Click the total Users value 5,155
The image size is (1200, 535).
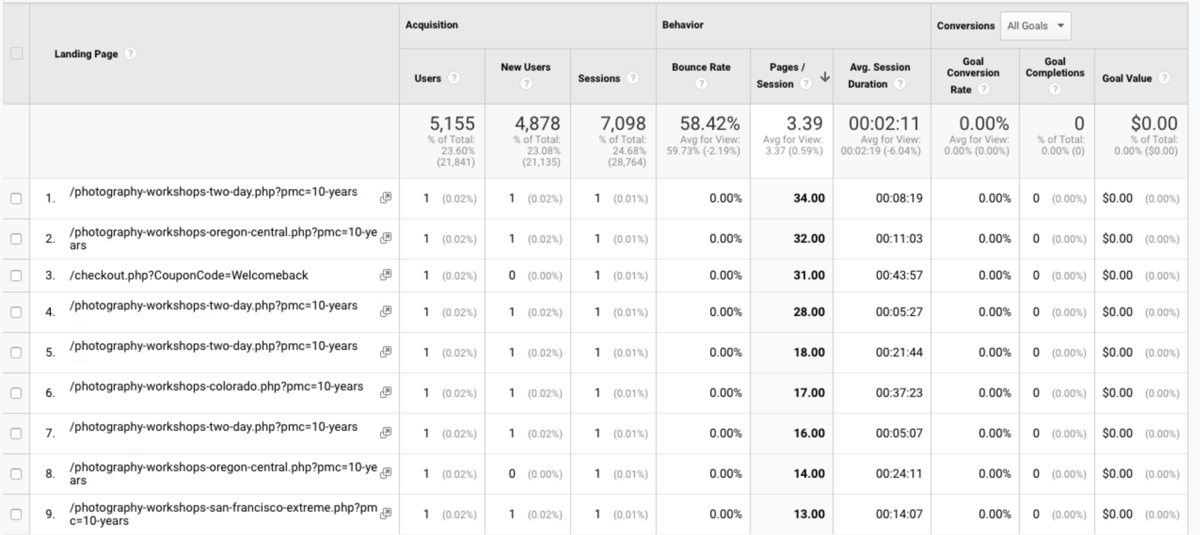tap(452, 123)
